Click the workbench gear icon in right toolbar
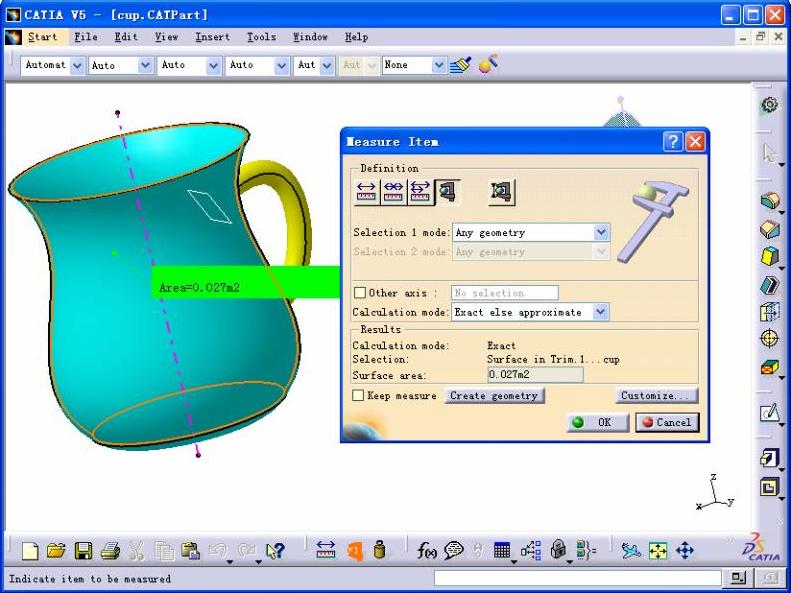 (769, 105)
